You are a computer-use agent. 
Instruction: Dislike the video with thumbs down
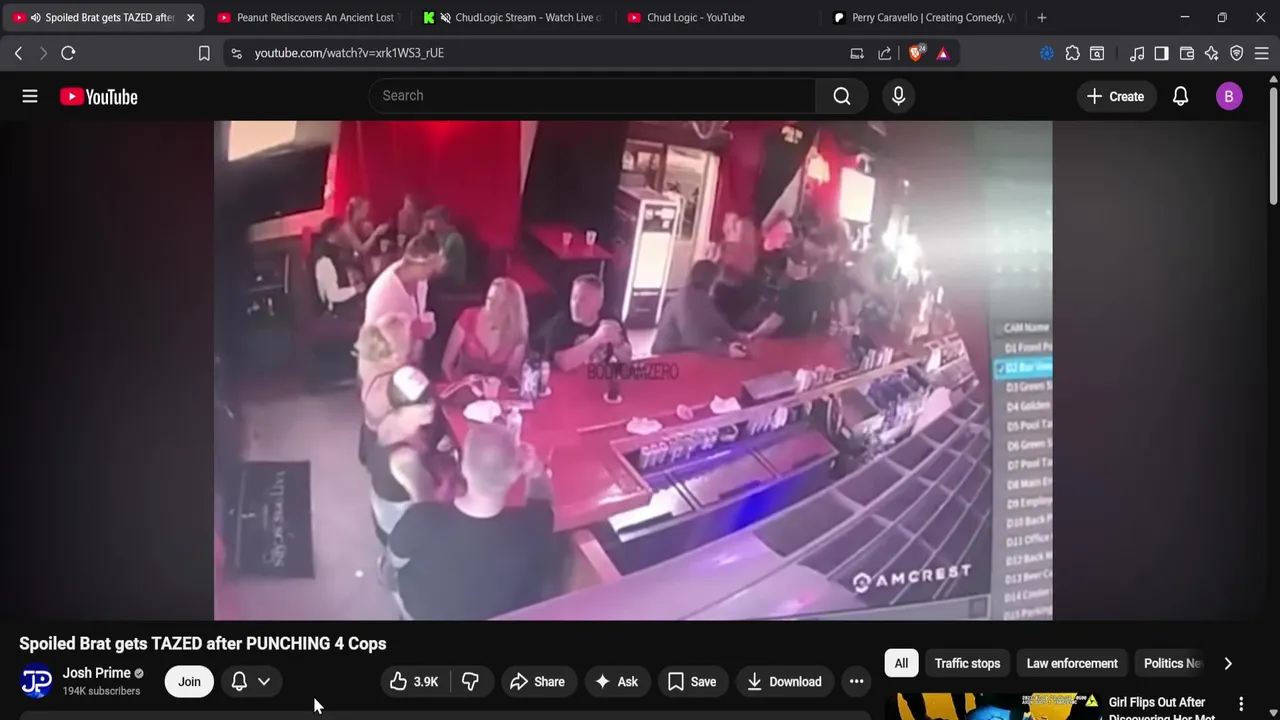[x=470, y=682]
